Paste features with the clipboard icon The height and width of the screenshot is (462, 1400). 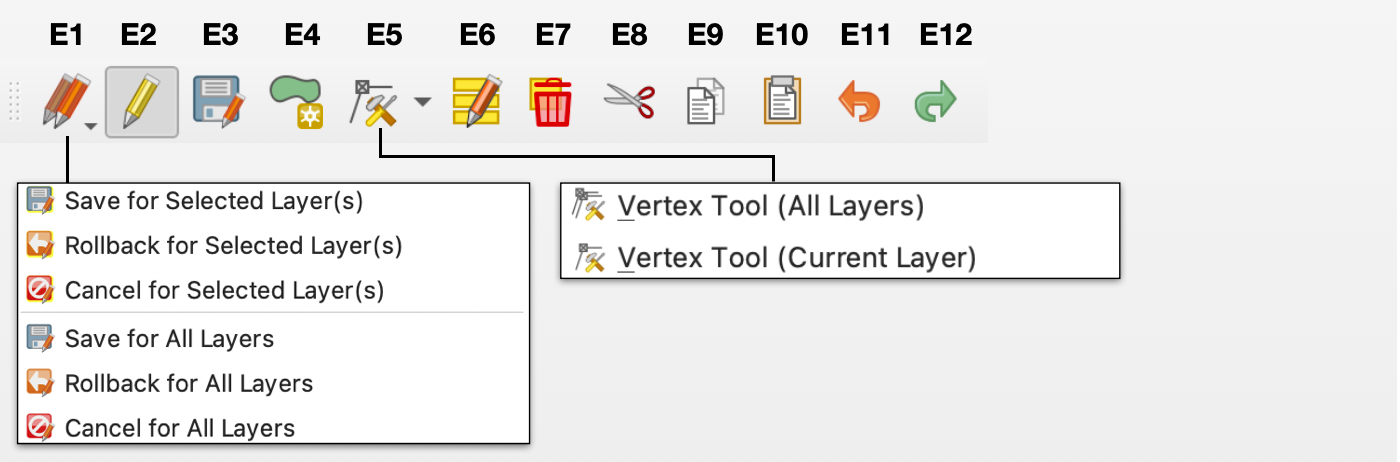pos(782,101)
